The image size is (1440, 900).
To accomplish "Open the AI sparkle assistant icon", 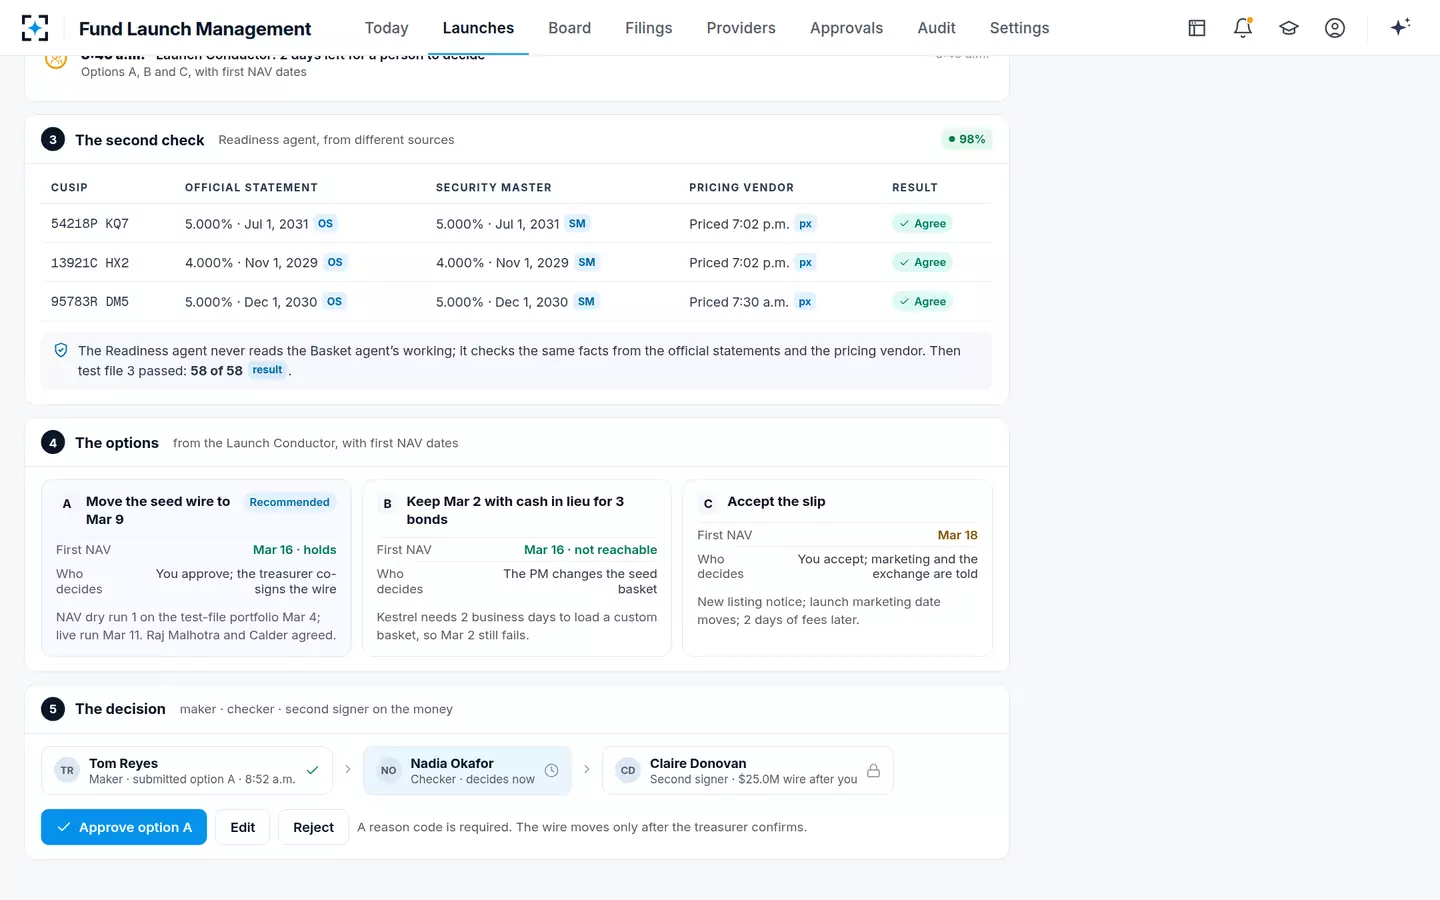I will point(1400,27).
